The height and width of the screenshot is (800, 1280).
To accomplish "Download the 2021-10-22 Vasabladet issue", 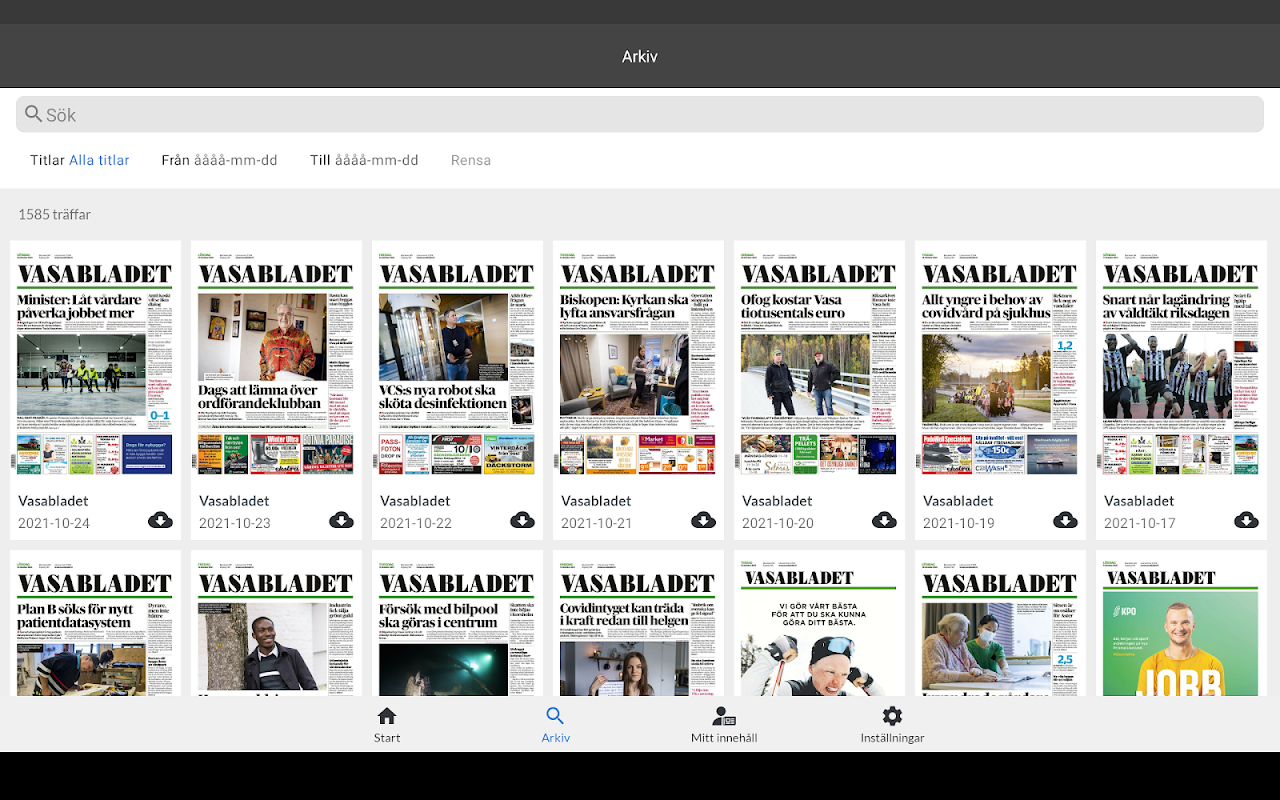I will click(x=522, y=520).
